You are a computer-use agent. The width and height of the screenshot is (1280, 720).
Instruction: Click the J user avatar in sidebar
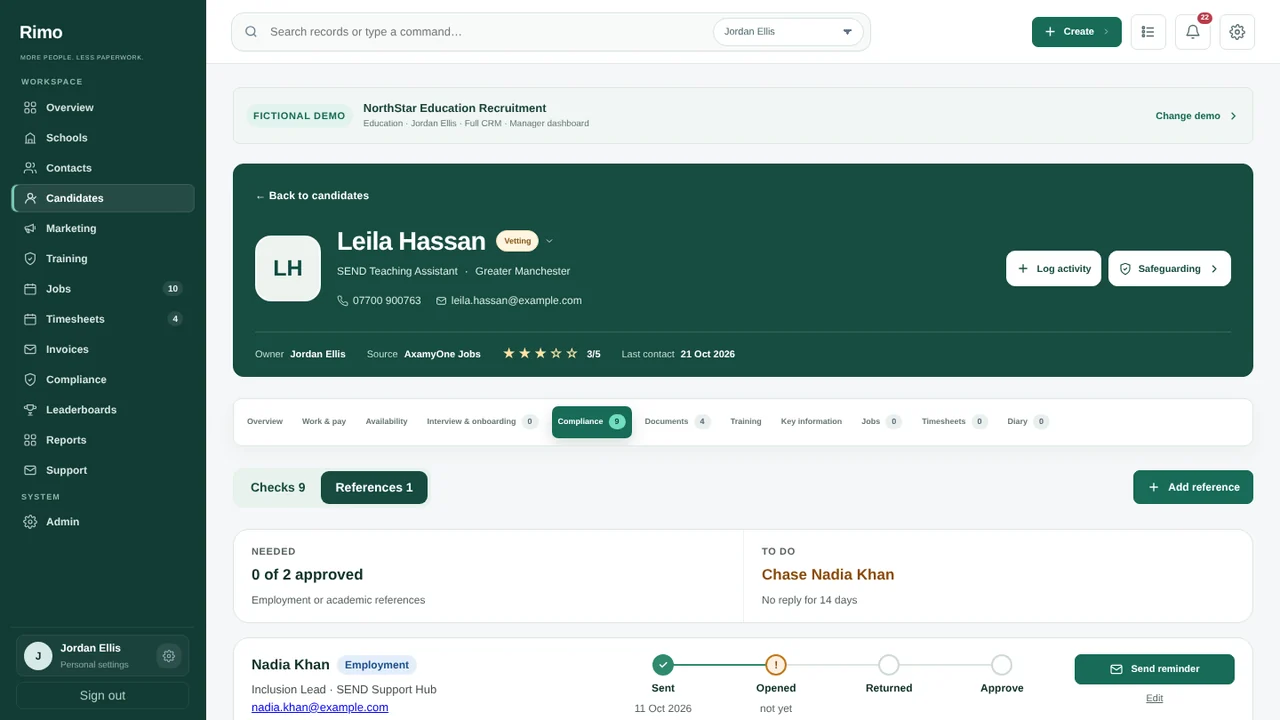click(38, 656)
